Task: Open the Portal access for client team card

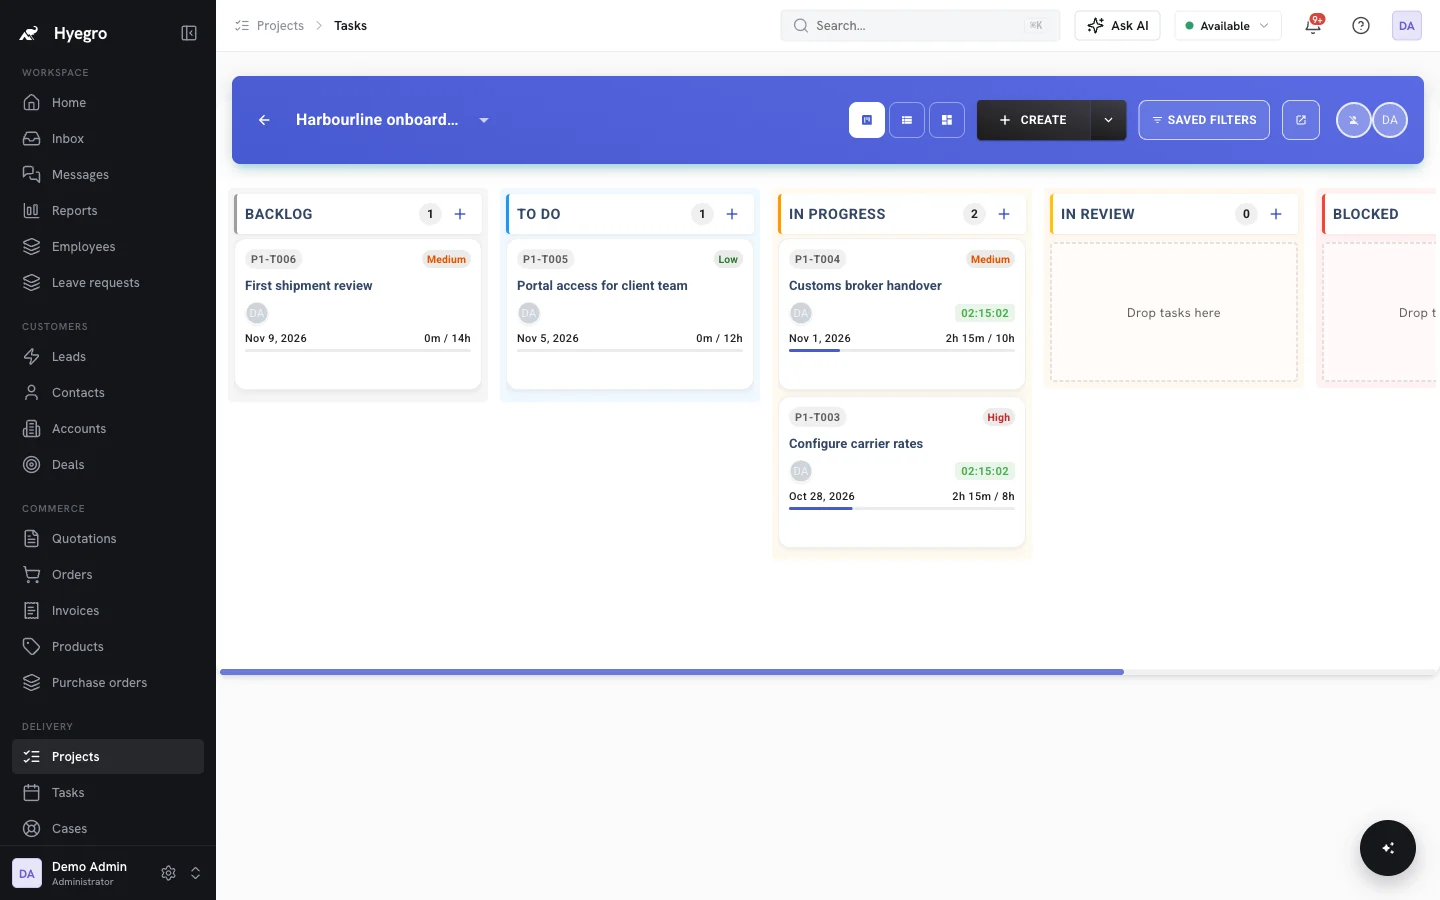Action: point(630,314)
